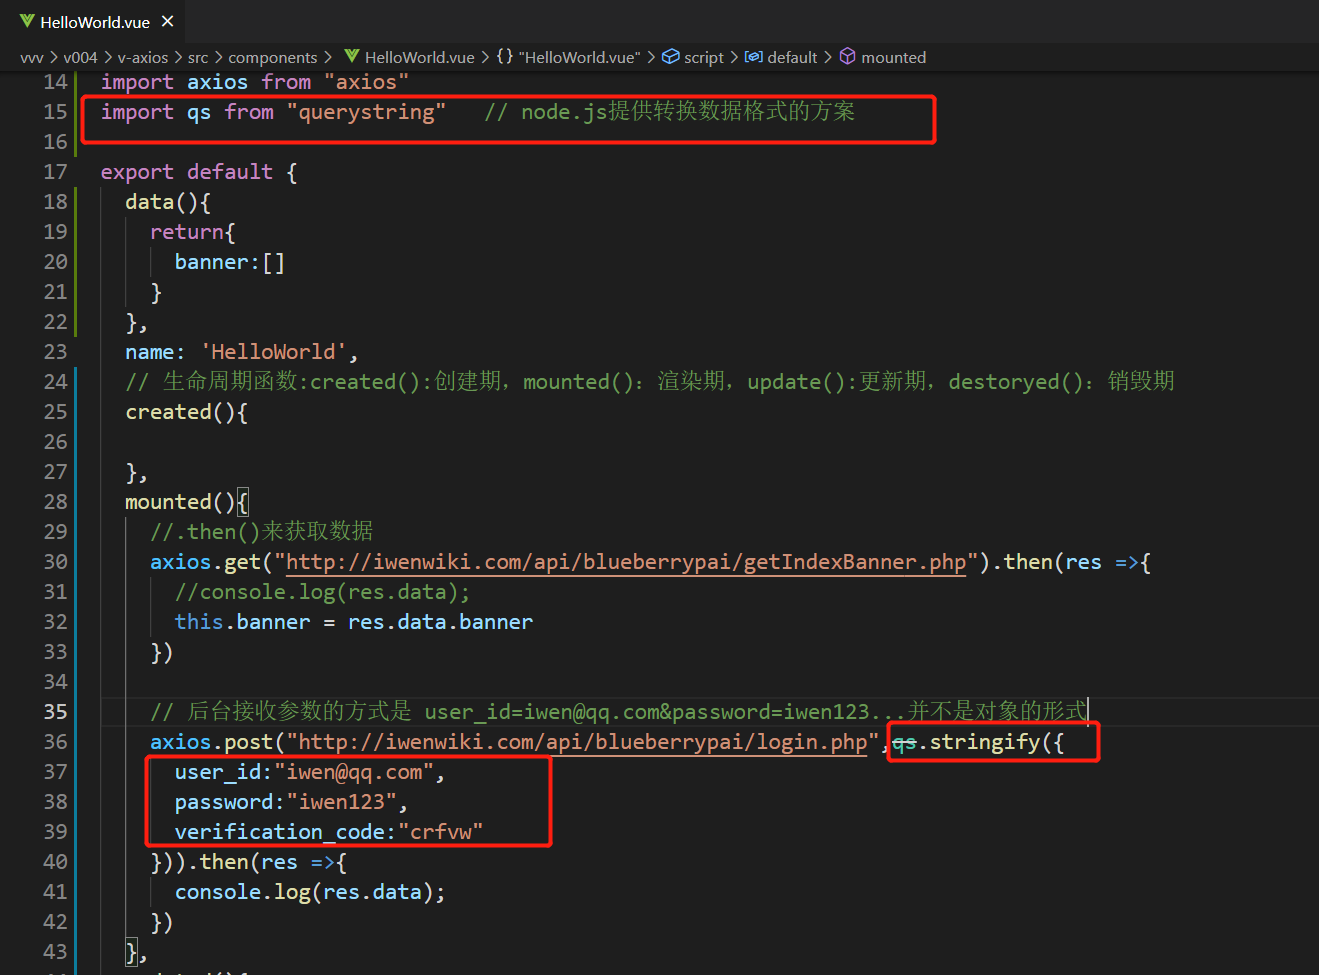Select line number 36 in gutter
This screenshot has width=1319, height=975.
click(x=55, y=742)
